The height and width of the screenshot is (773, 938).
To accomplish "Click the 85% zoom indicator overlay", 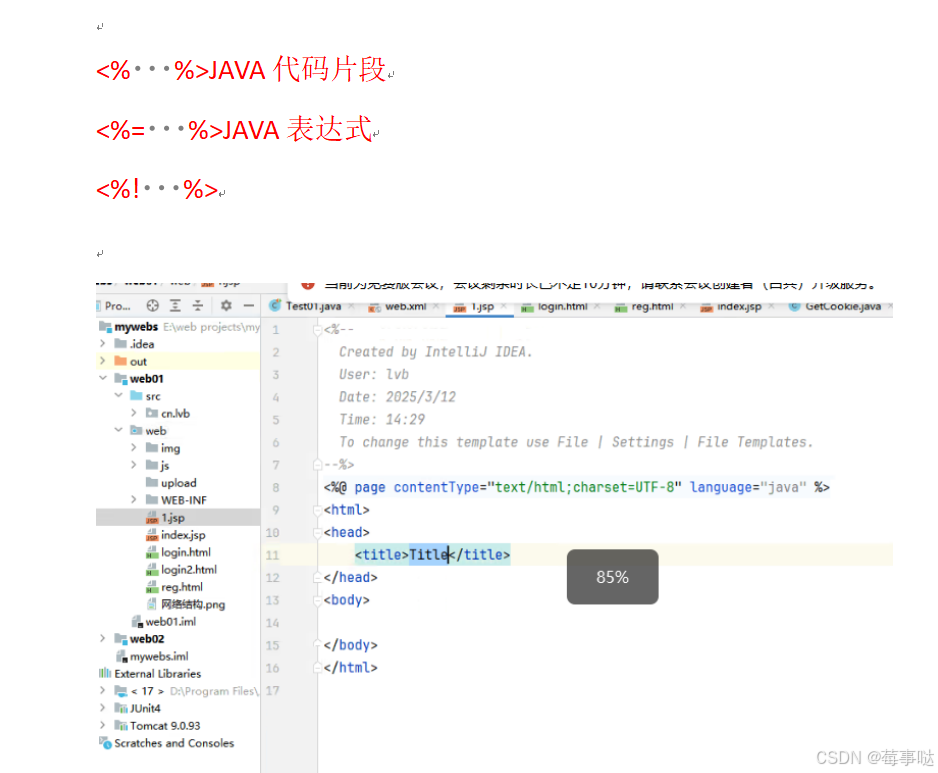I will (x=612, y=577).
